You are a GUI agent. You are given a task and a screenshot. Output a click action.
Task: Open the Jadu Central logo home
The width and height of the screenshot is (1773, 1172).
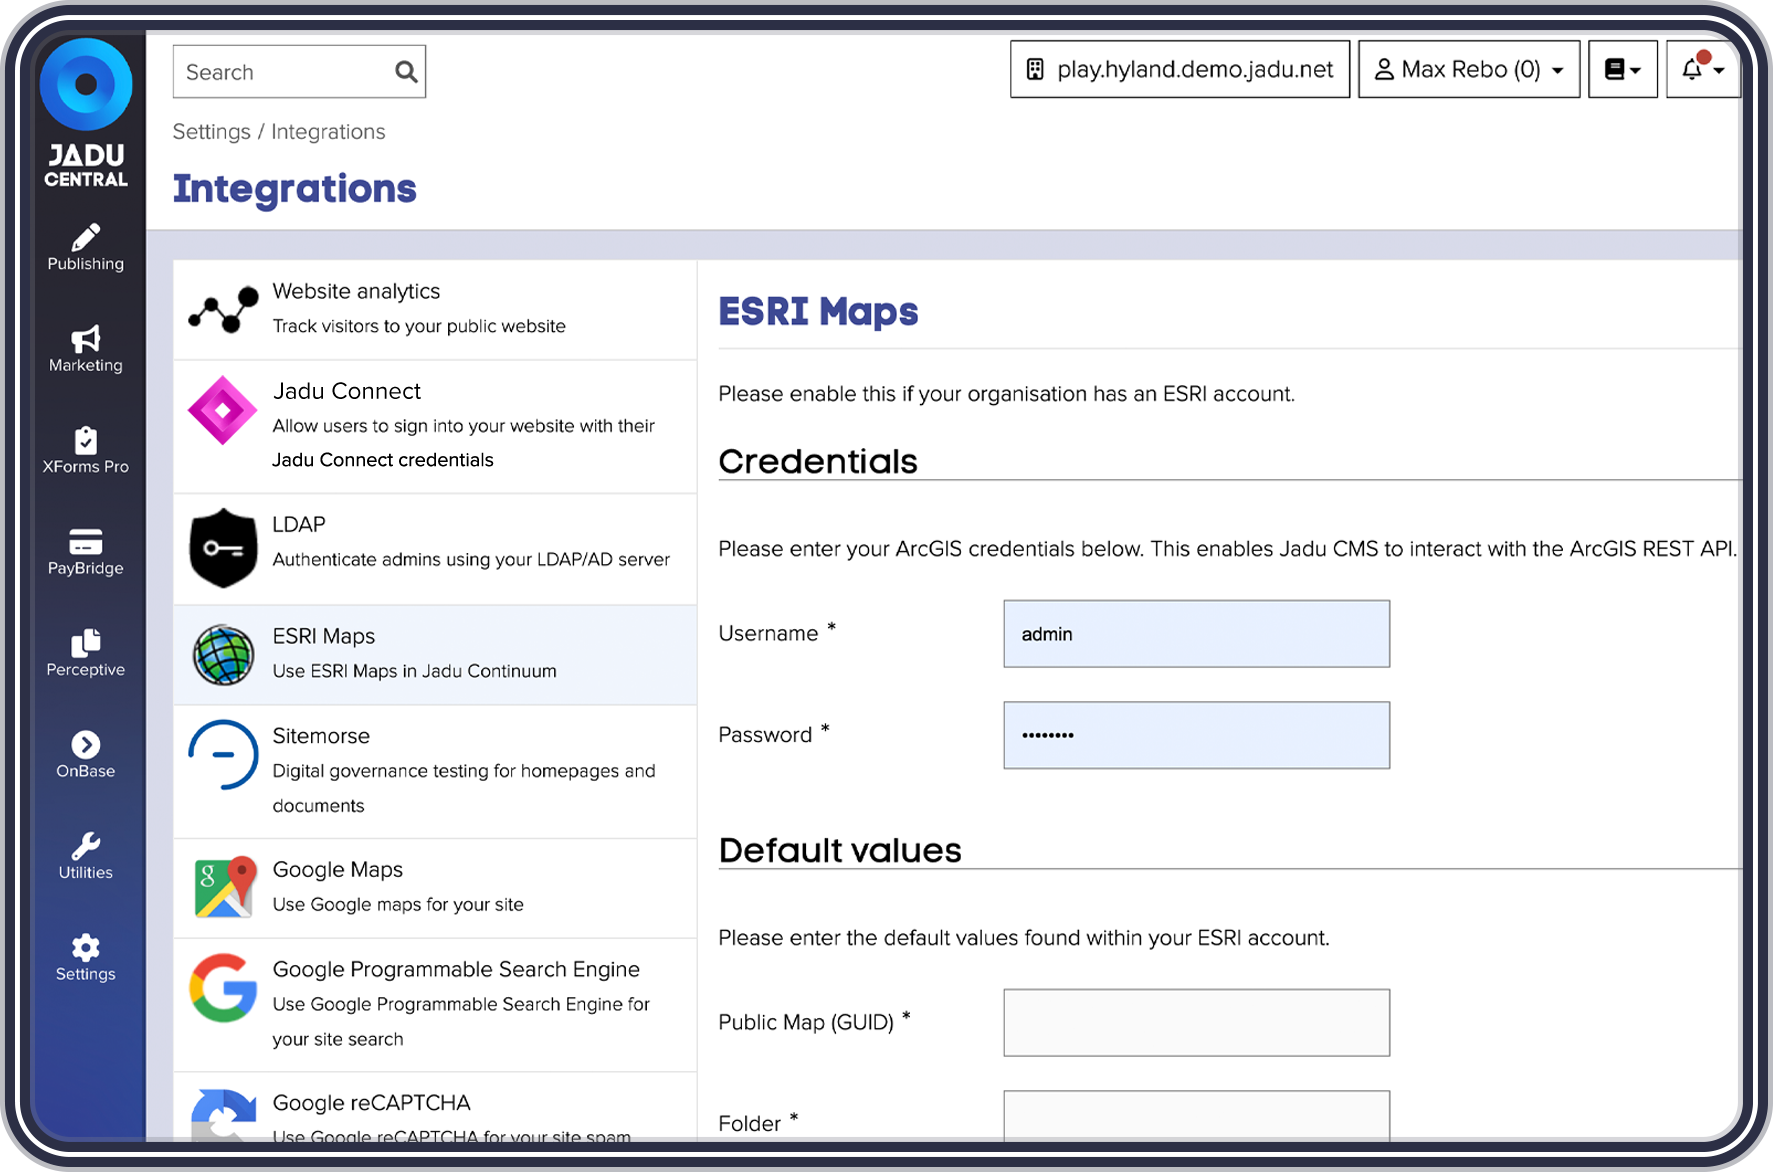tap(86, 113)
